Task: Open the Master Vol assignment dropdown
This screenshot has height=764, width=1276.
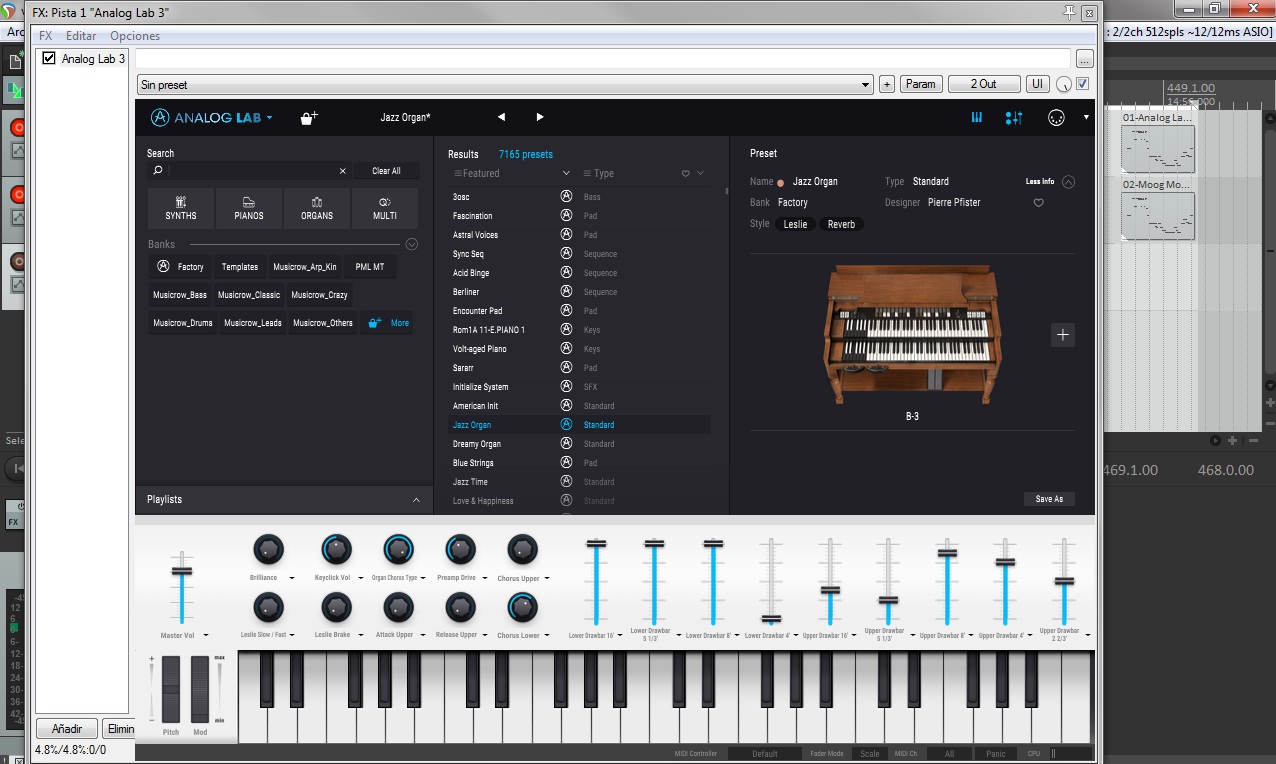Action: click(206, 635)
